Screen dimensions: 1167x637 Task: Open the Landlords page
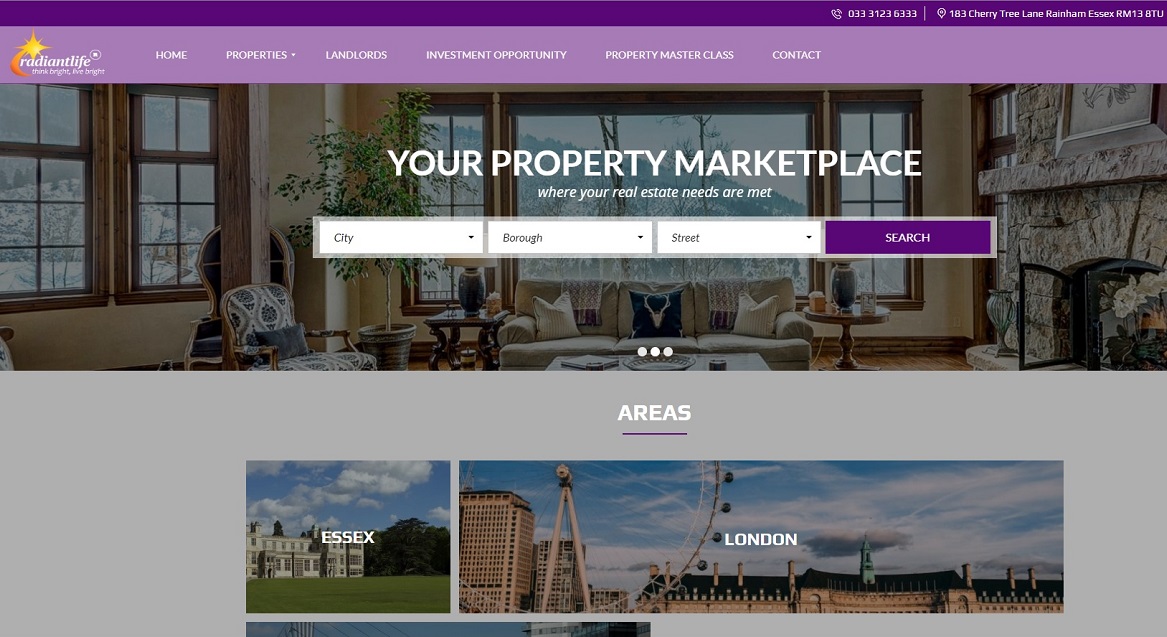point(356,55)
